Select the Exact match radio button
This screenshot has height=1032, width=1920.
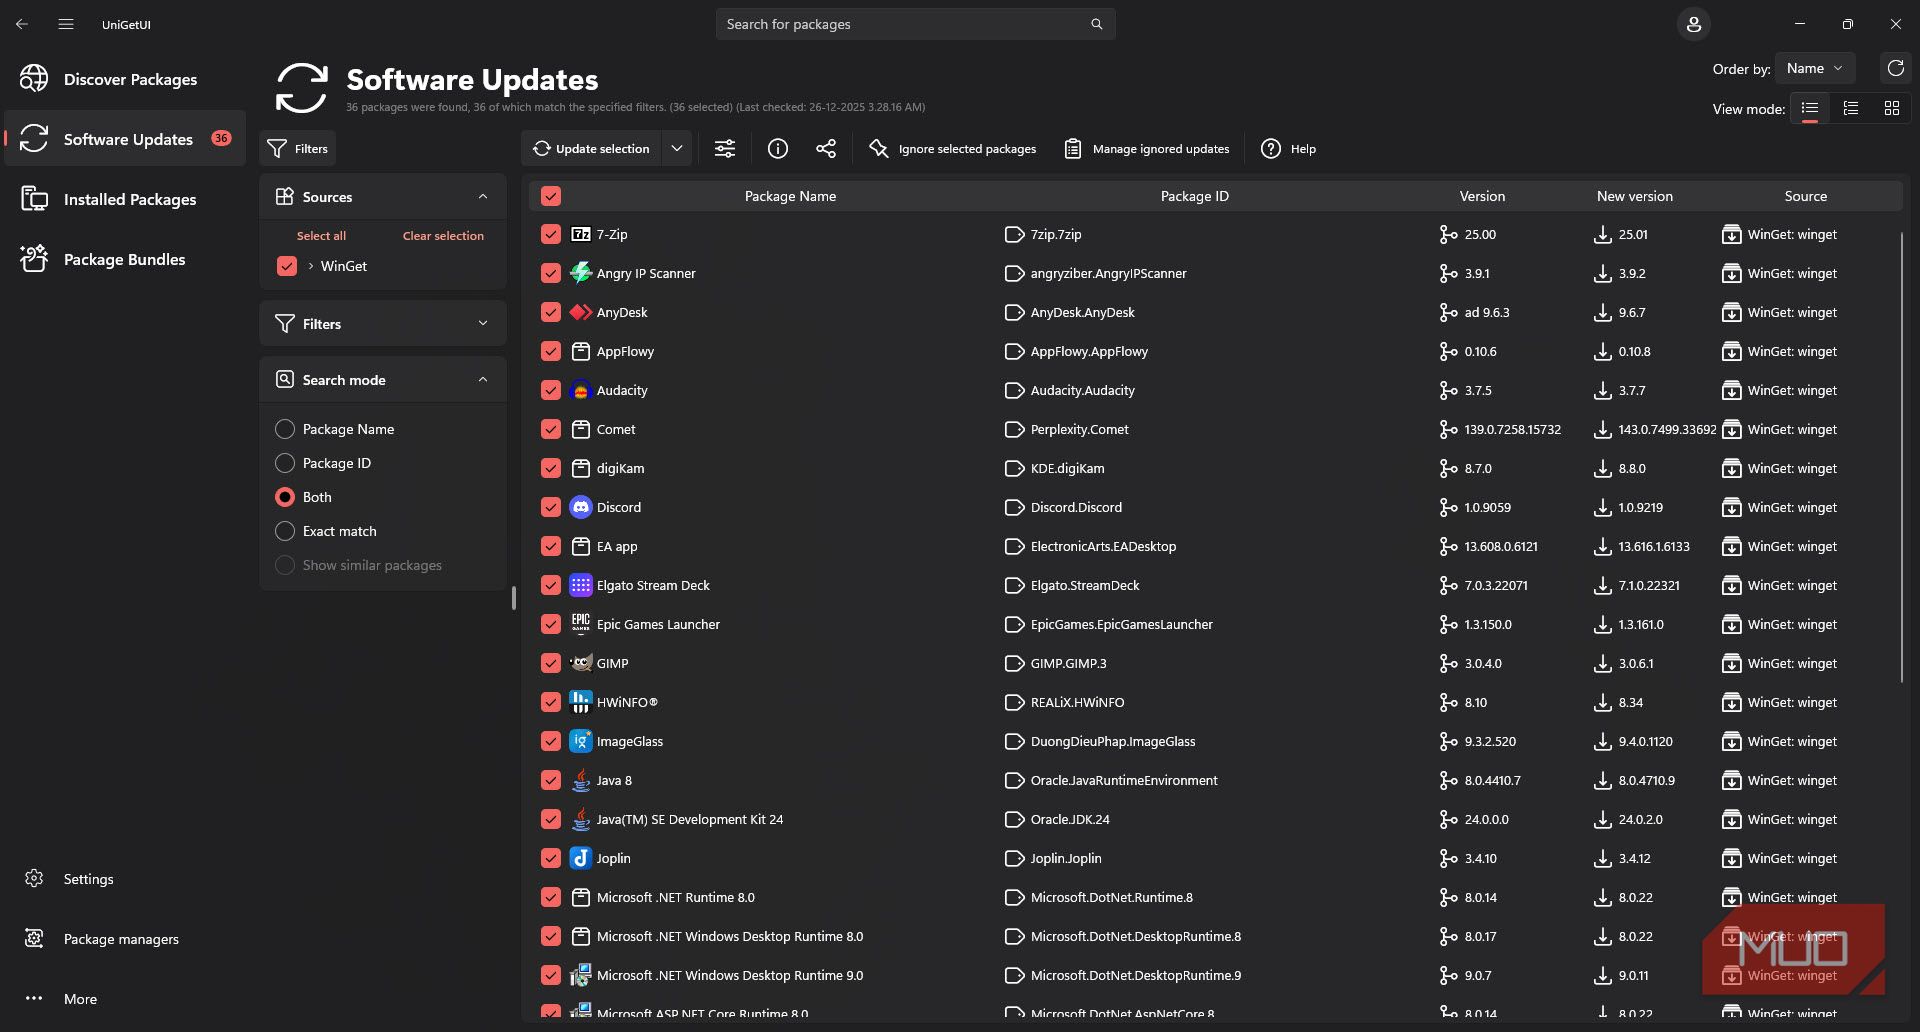[x=285, y=531]
